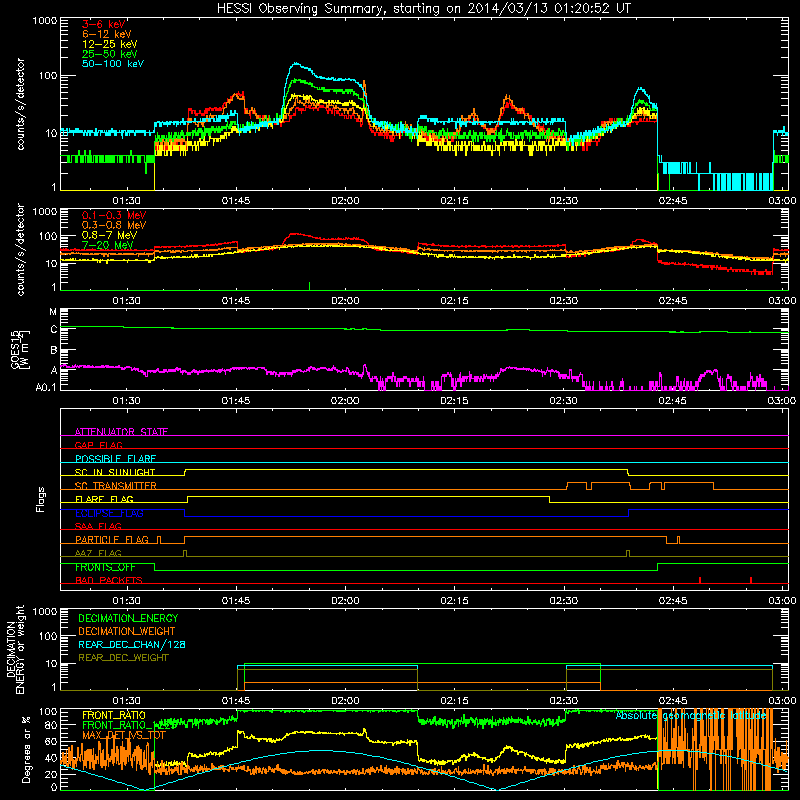Click the 03:00 tick under the Flags plot
The height and width of the screenshot is (800, 800).
click(782, 601)
